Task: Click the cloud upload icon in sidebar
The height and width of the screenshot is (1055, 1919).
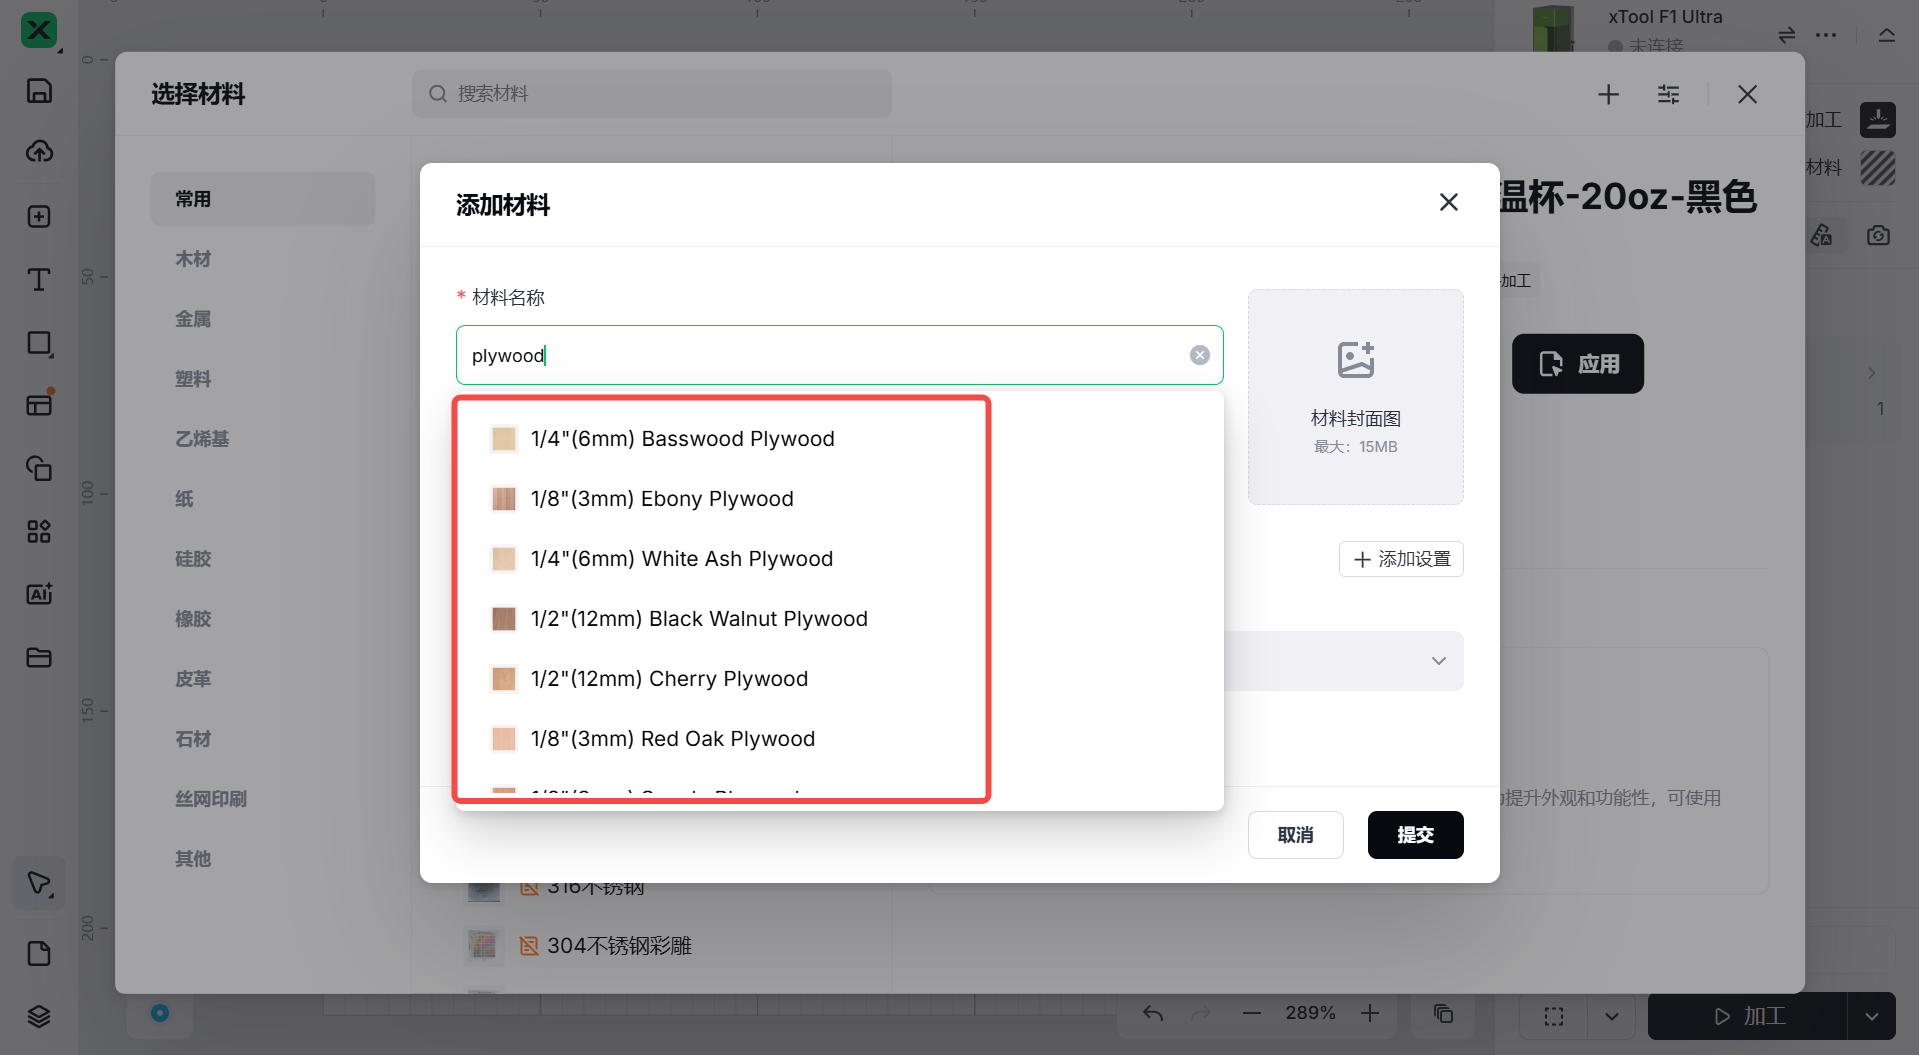Action: pos(39,152)
